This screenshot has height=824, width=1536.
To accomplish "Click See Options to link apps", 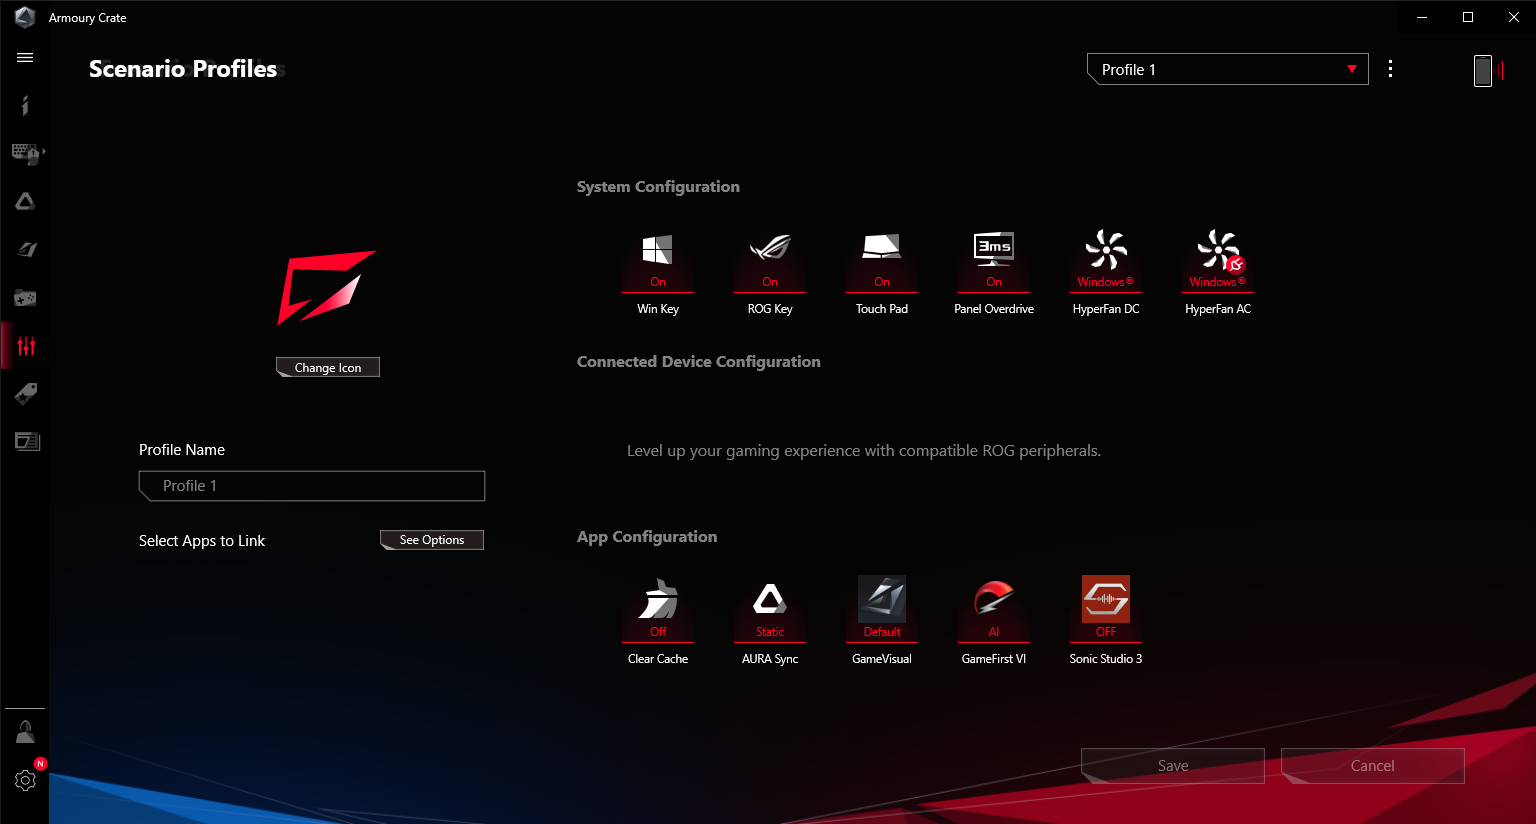I will tap(432, 540).
